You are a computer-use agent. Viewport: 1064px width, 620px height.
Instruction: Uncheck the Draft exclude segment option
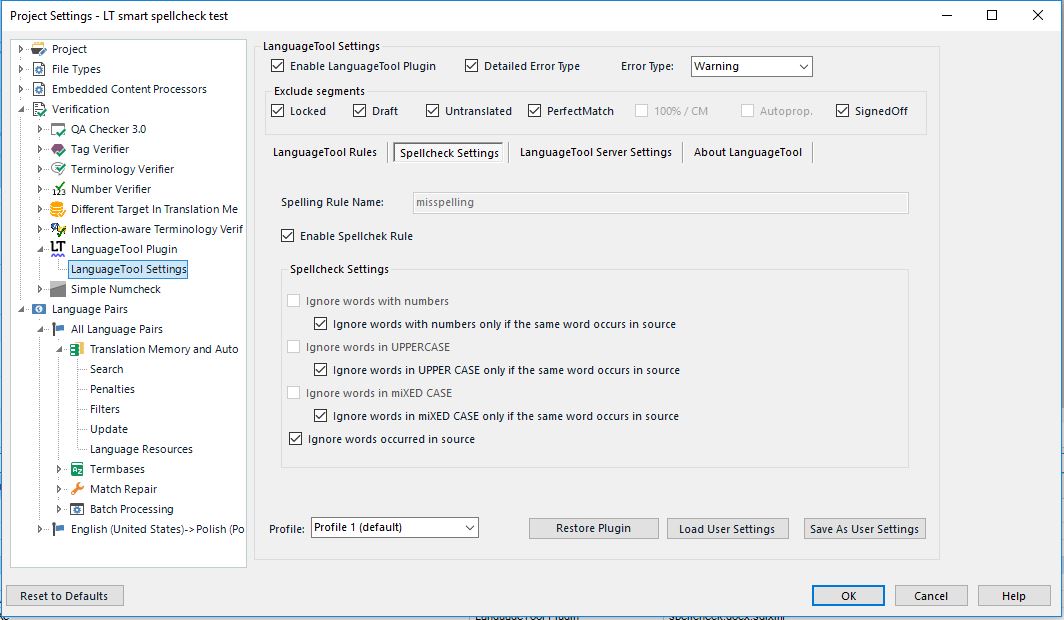(359, 111)
